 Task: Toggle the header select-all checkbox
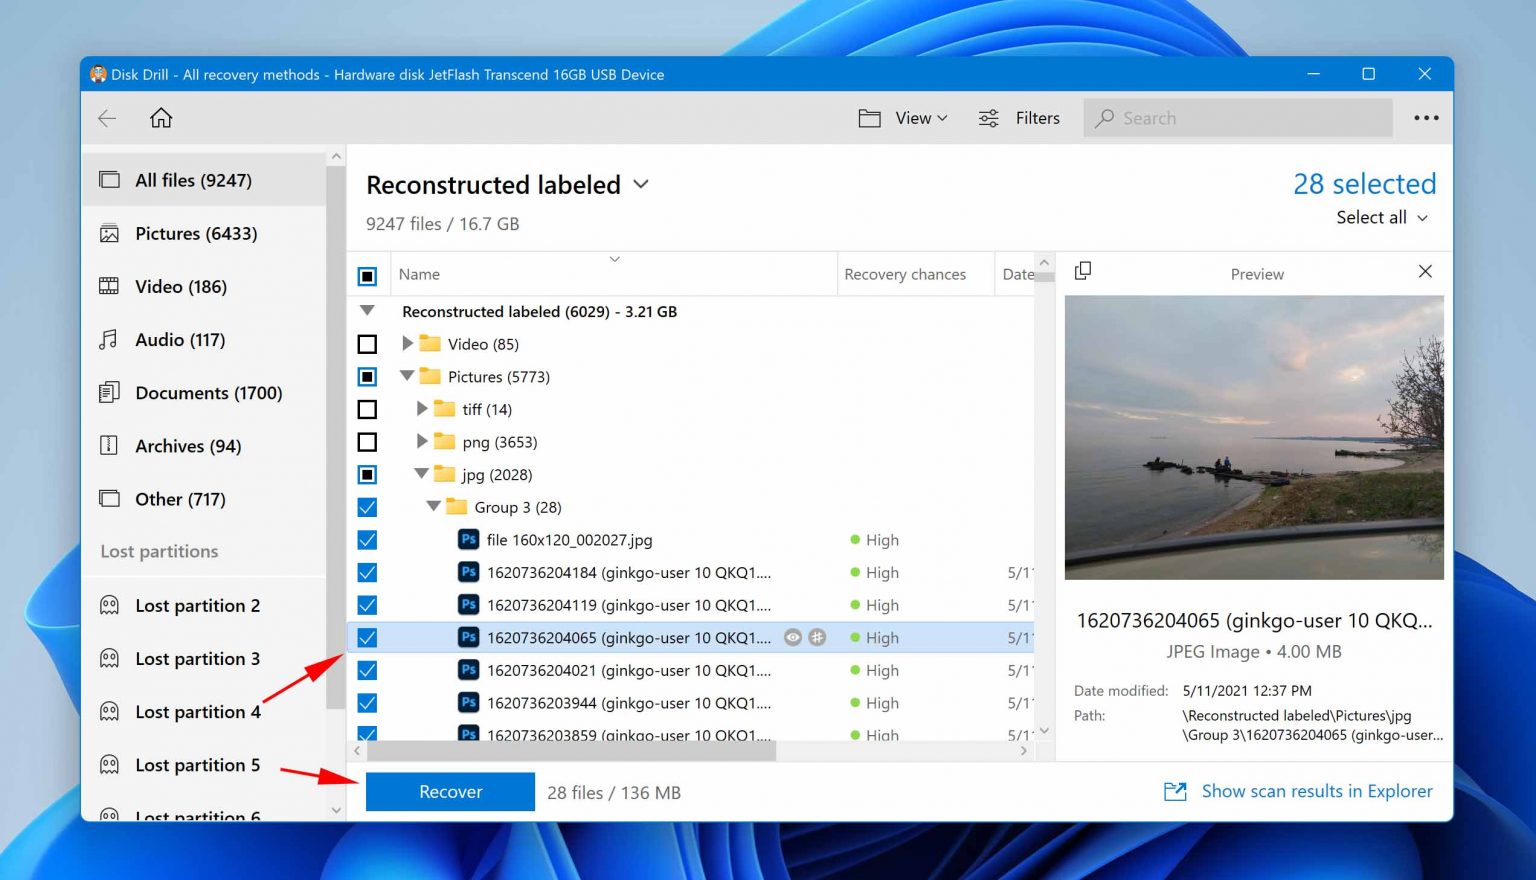pyautogui.click(x=367, y=274)
